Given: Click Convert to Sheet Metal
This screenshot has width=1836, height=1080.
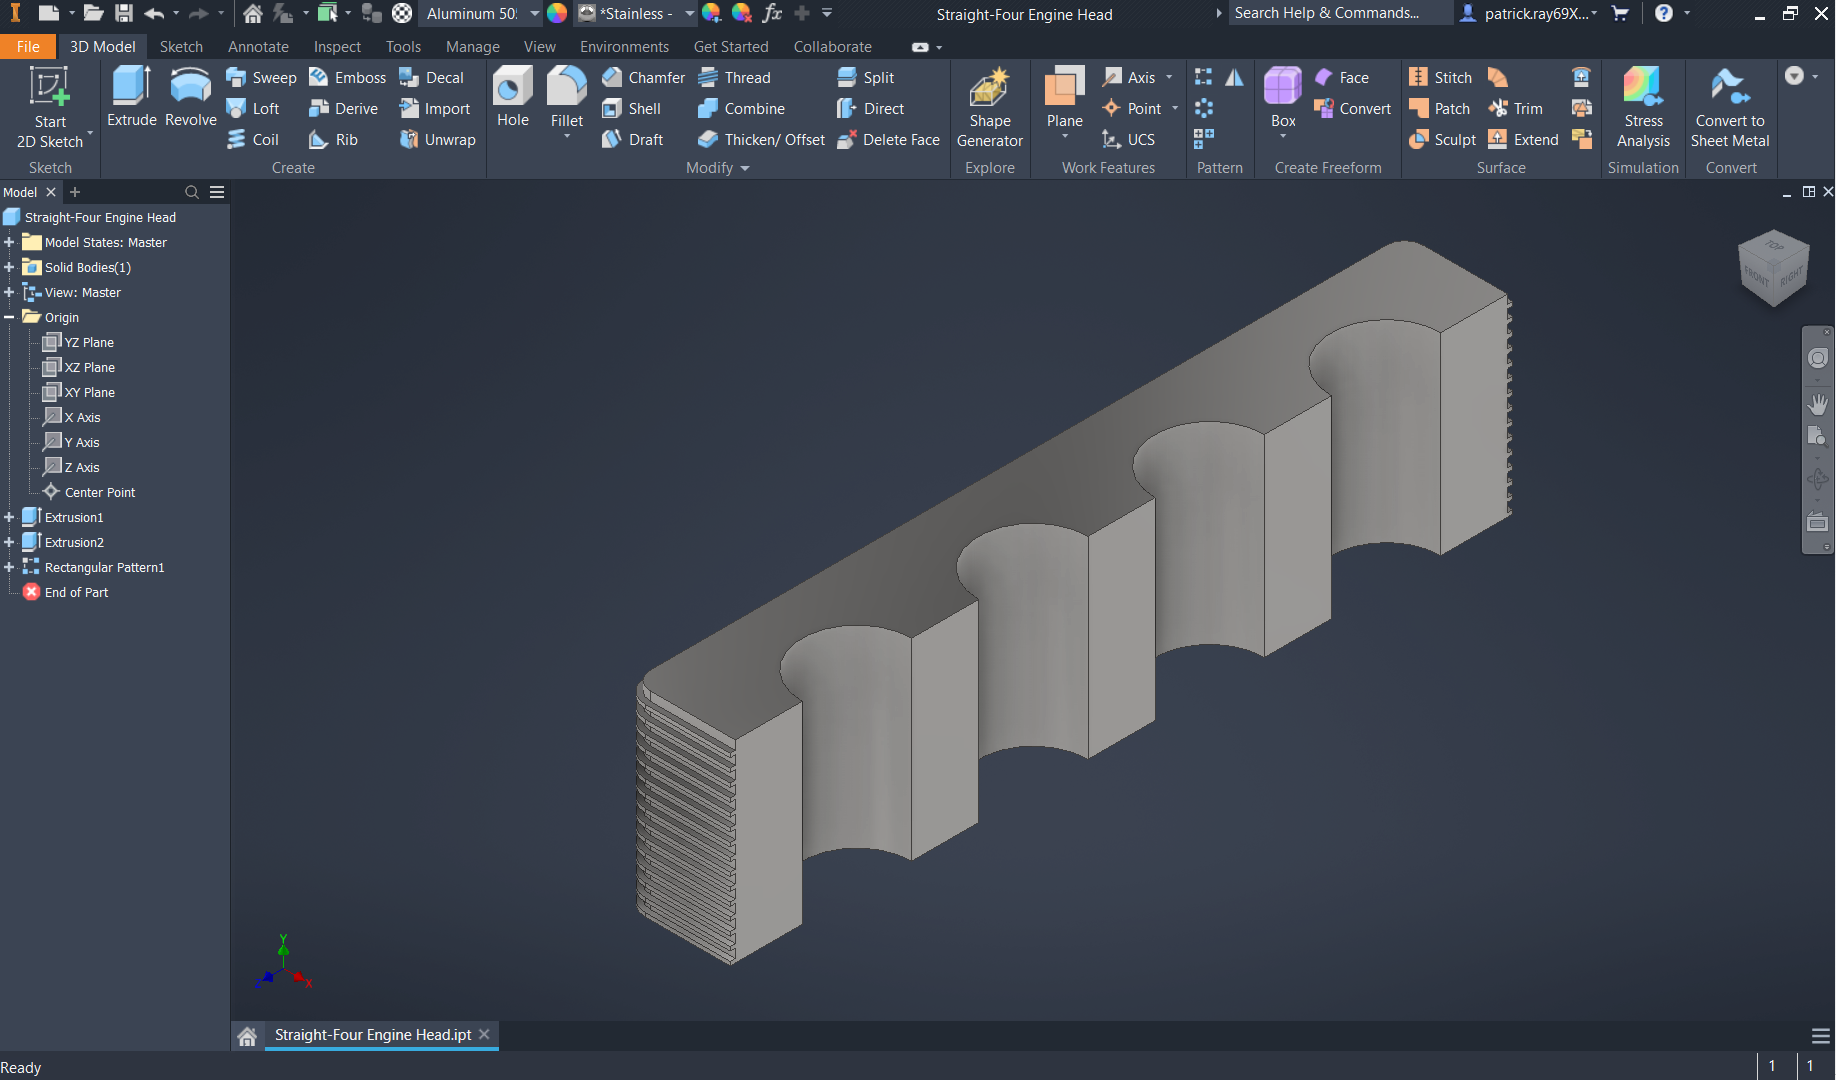Looking at the screenshot, I should (x=1729, y=108).
